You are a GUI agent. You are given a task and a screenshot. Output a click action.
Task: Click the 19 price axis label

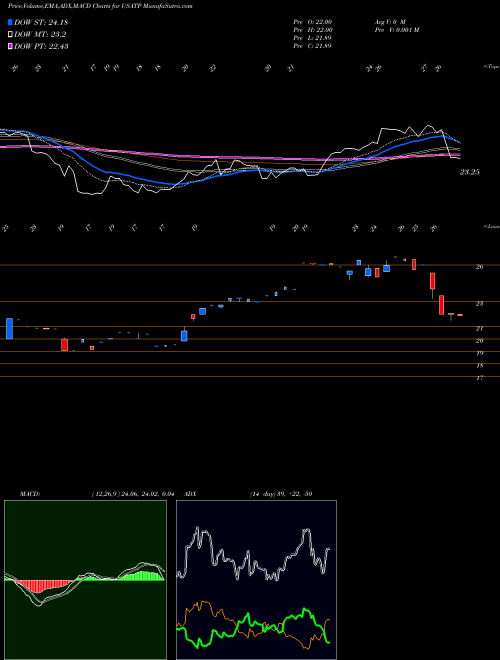tap(479, 353)
